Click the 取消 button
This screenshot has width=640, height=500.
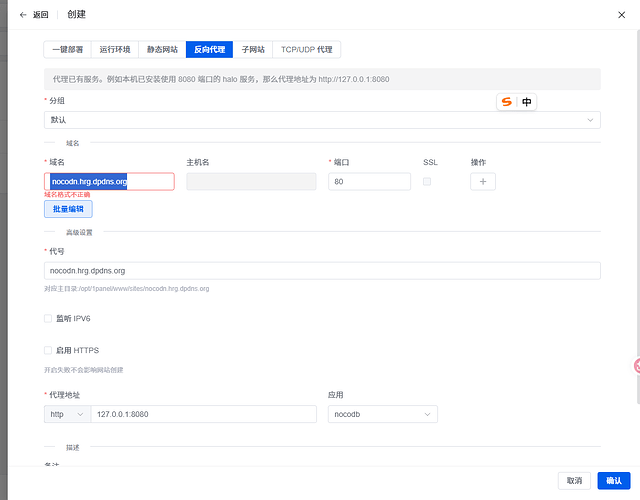[574, 481]
